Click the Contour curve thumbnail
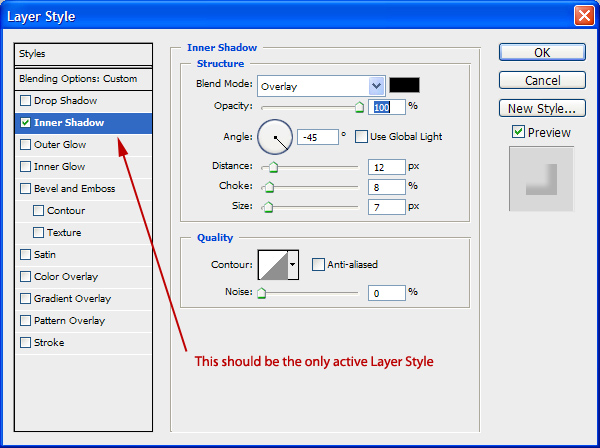600x448 pixels. (272, 264)
